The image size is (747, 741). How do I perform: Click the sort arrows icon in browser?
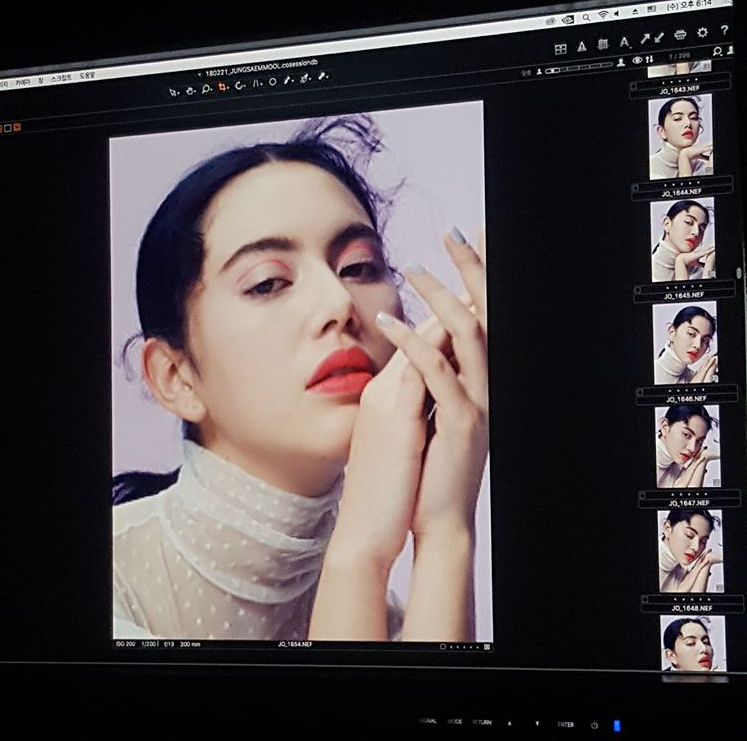(650, 60)
